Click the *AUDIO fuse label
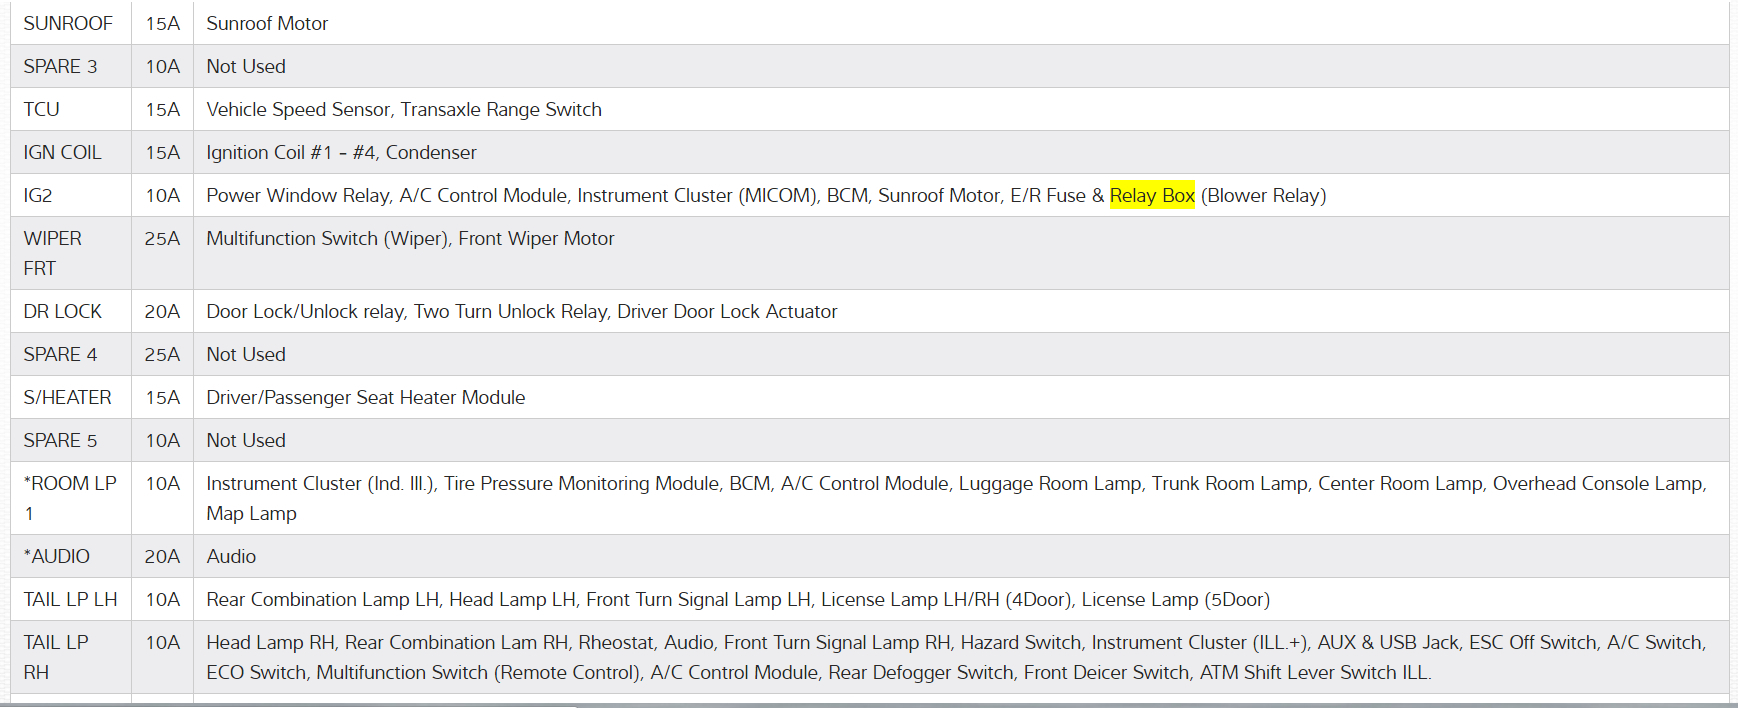 click(x=57, y=556)
